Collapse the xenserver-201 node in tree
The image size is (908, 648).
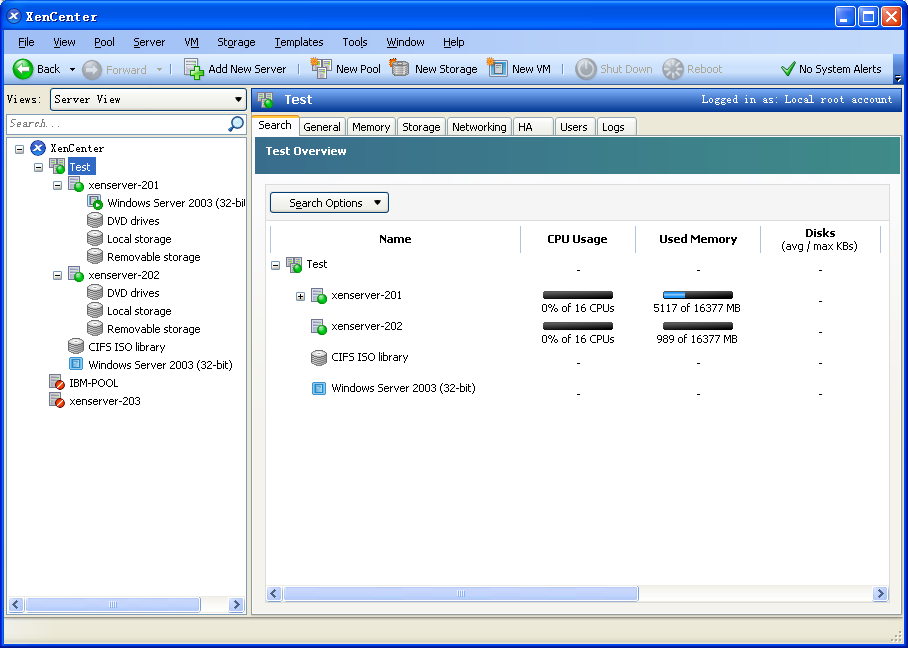tap(57, 185)
